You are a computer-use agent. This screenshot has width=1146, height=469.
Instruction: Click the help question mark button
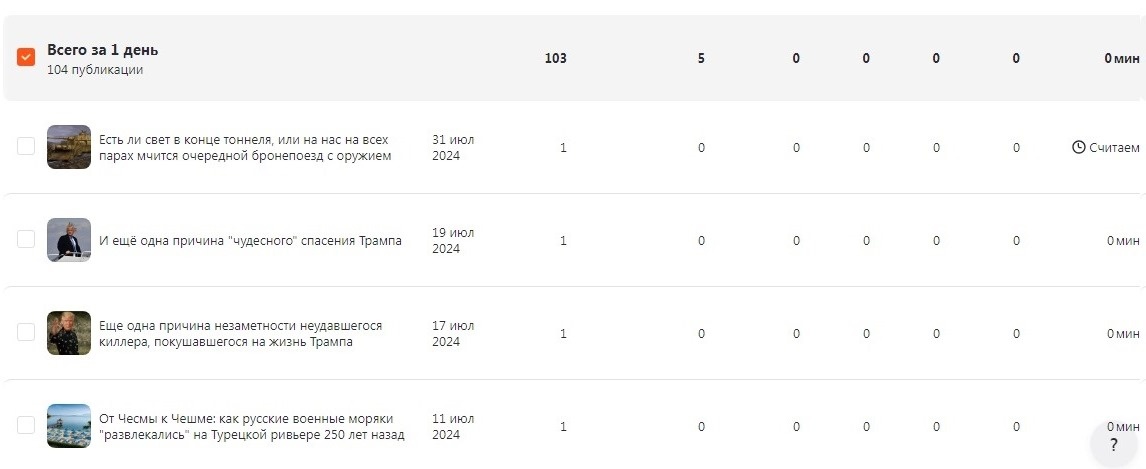1114,444
